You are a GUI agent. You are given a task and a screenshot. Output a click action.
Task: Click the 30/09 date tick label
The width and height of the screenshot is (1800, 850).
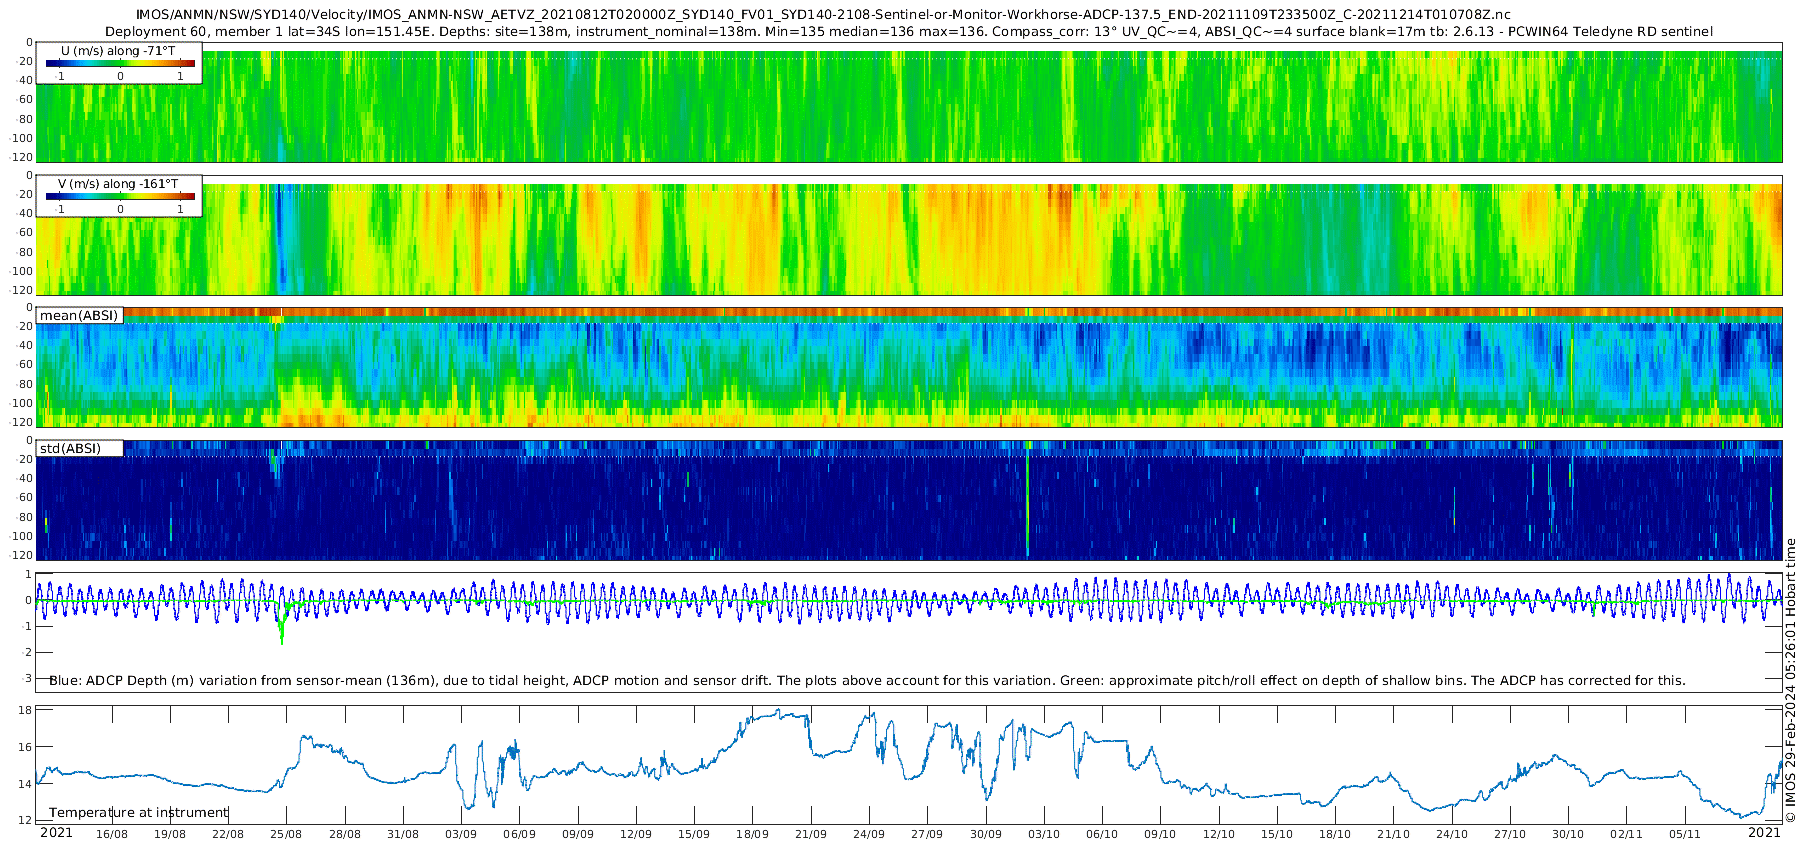(986, 834)
